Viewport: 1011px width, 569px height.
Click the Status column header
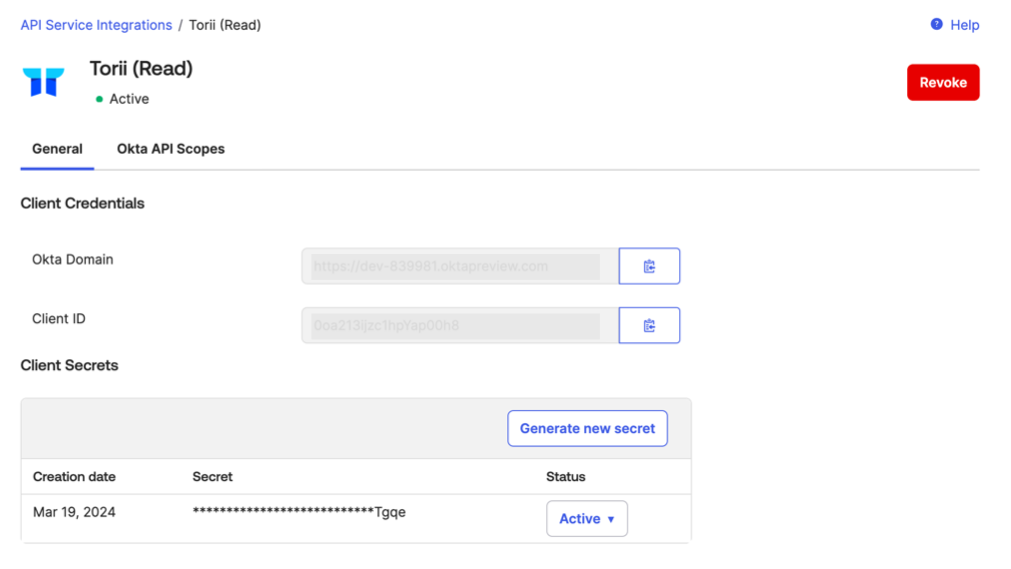tap(565, 477)
